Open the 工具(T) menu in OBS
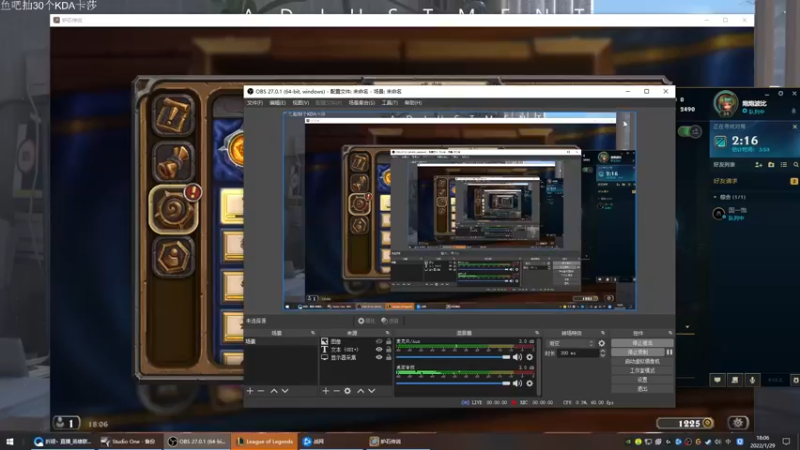Screen dimensions: 800x450 click(389, 103)
